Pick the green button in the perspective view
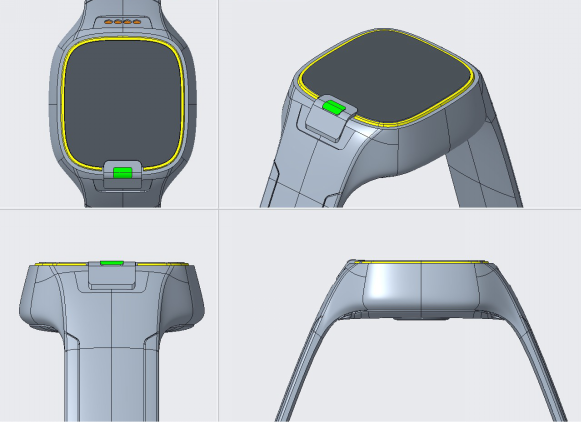This screenshot has height=422, width=582. click(334, 107)
